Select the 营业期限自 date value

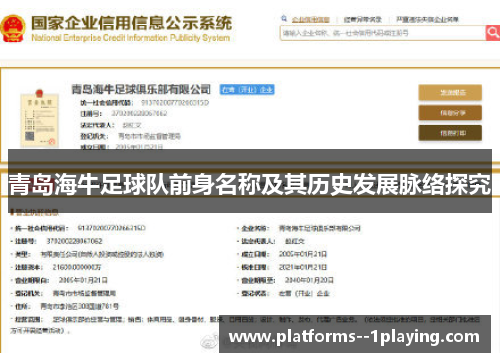83,280
